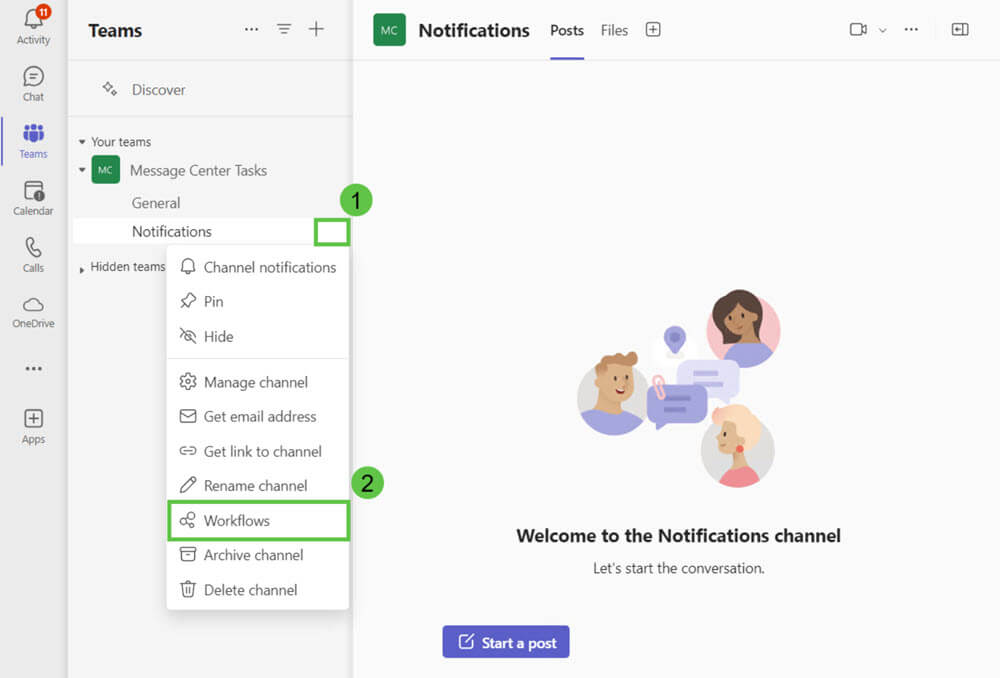
Task: Choose Channel notifications from the menu
Action: click(x=258, y=267)
